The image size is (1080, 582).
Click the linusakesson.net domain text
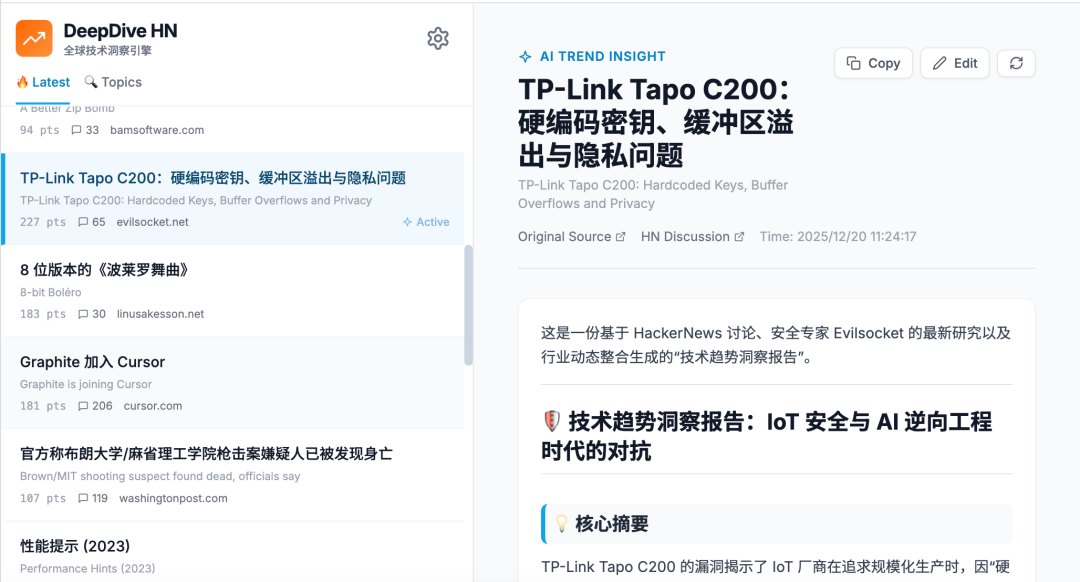pyautogui.click(x=160, y=314)
